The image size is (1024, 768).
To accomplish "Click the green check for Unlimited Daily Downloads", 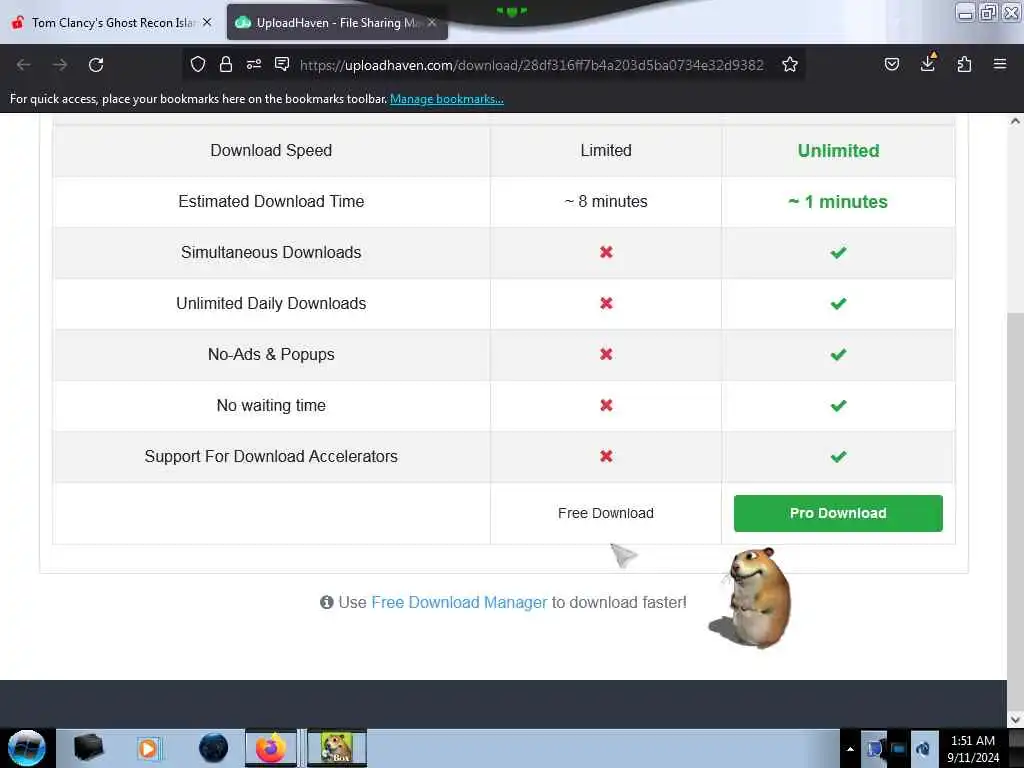I will pyautogui.click(x=839, y=304).
